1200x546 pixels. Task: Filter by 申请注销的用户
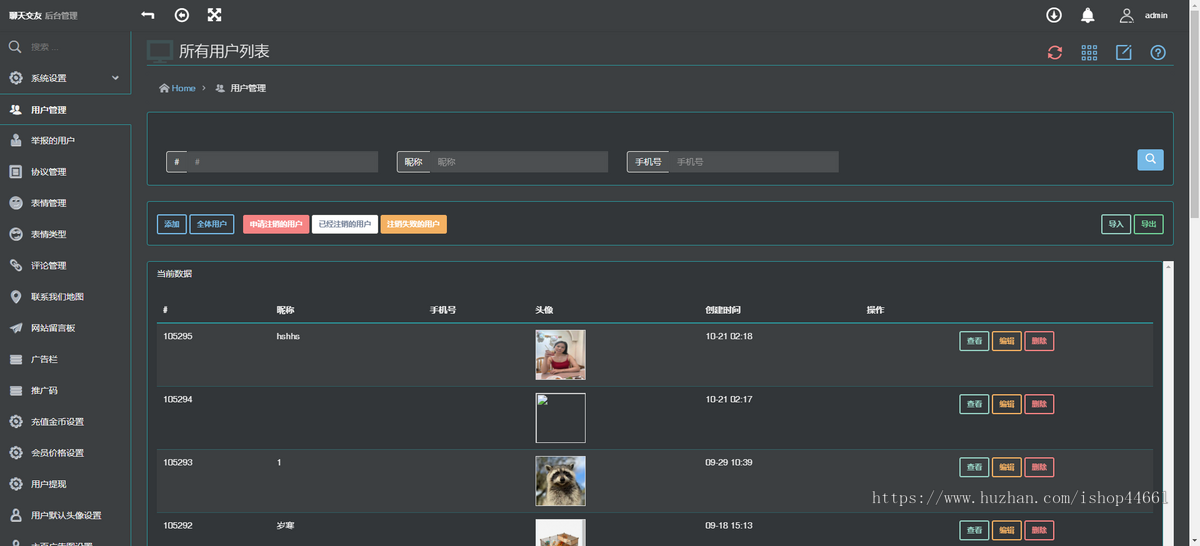coord(276,225)
